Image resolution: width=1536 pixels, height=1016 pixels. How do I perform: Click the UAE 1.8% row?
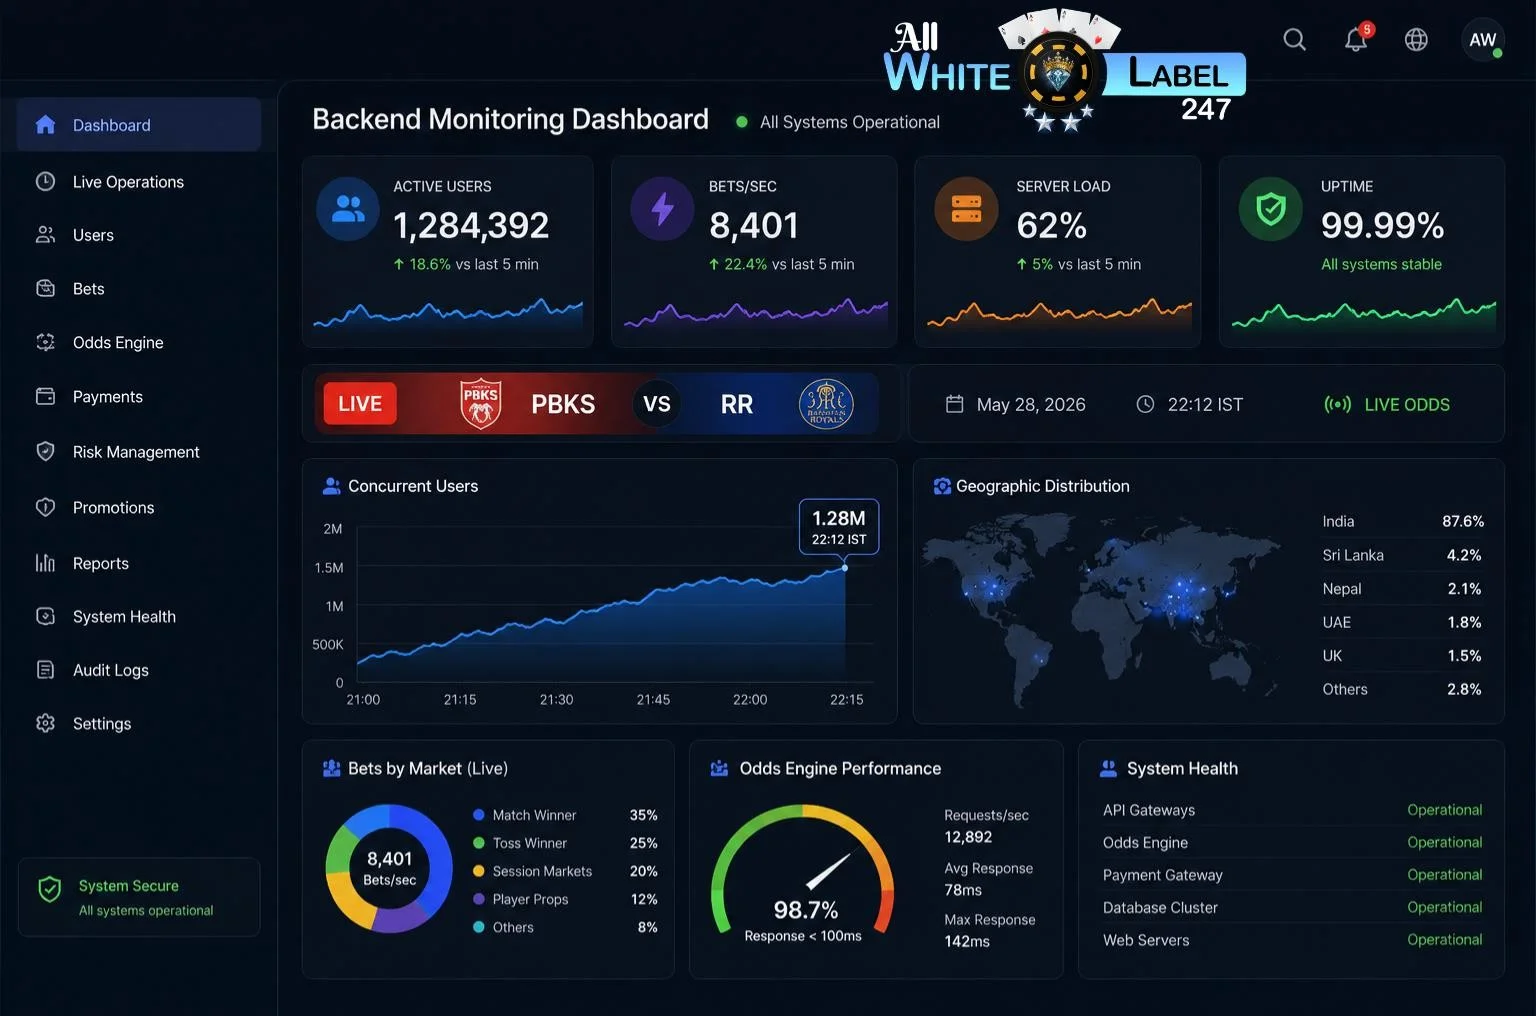tap(1402, 622)
